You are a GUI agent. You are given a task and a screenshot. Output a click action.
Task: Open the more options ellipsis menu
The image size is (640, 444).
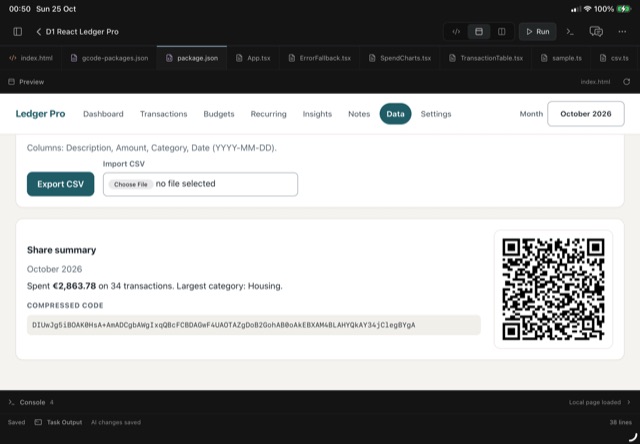tap(622, 32)
